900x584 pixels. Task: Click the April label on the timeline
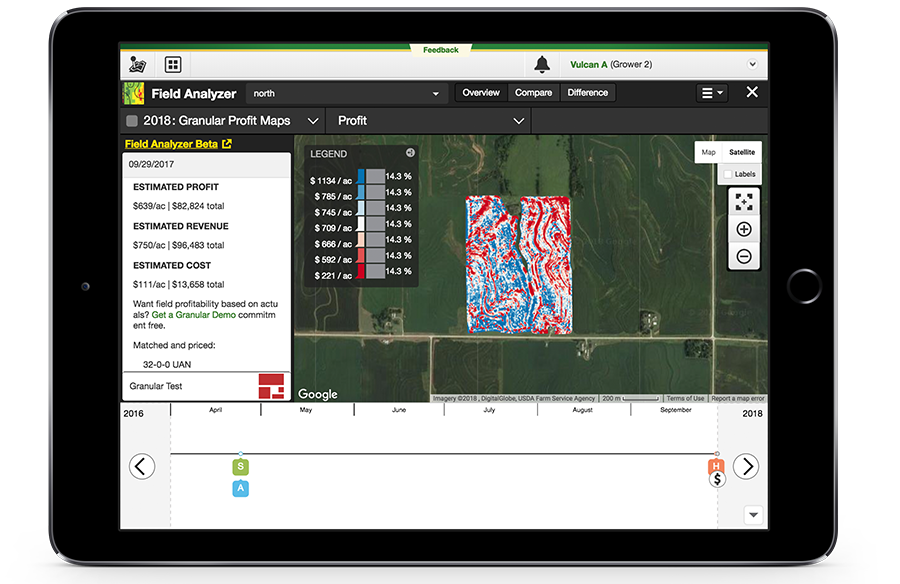(215, 409)
